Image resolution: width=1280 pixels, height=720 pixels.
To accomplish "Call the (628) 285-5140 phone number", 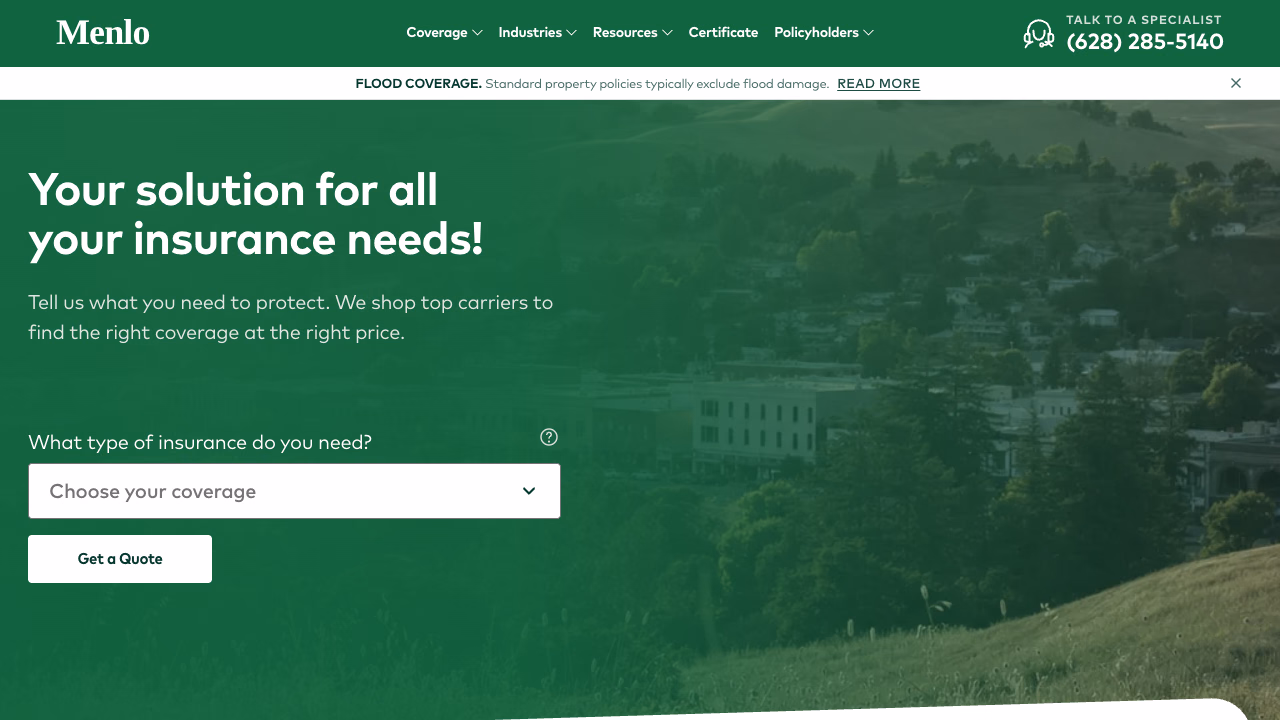I will coord(1145,42).
